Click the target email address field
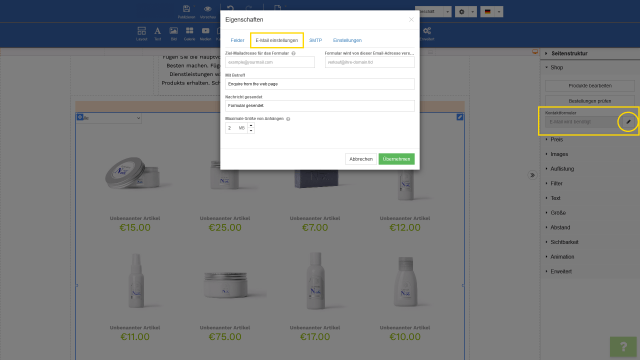Viewport: 640px width, 360px height. pyautogui.click(x=270, y=62)
